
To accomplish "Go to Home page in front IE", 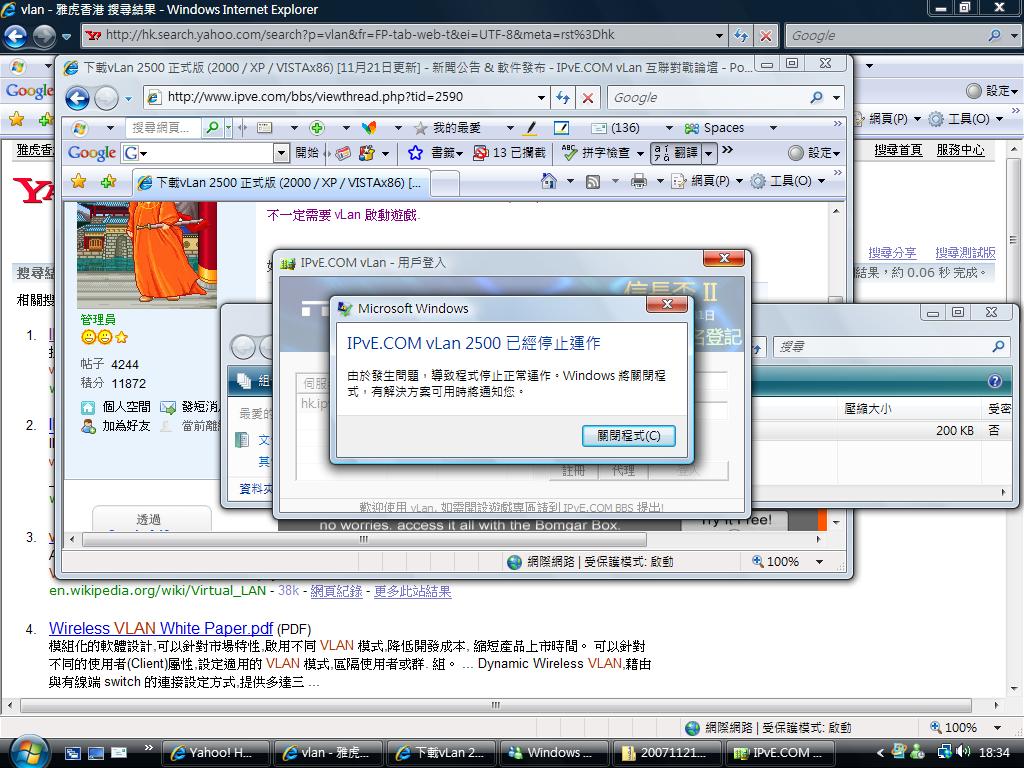I will tap(549, 181).
